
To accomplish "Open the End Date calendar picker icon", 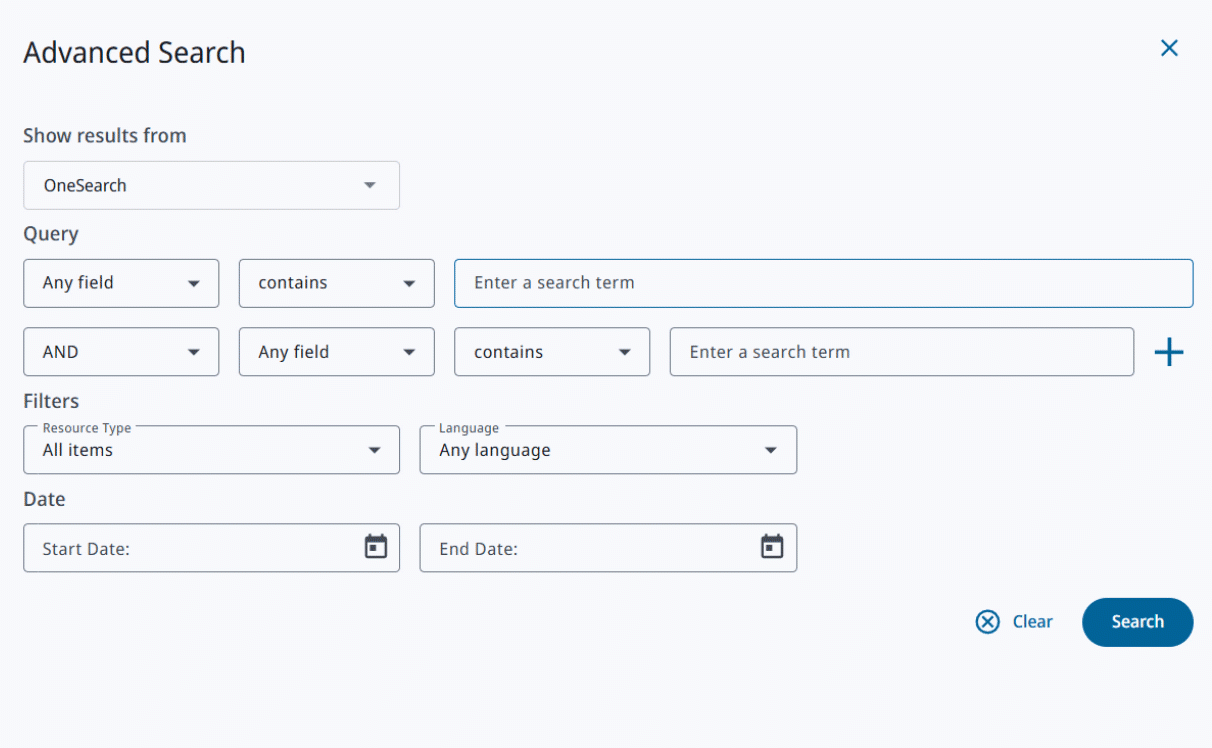I will tap(771, 547).
